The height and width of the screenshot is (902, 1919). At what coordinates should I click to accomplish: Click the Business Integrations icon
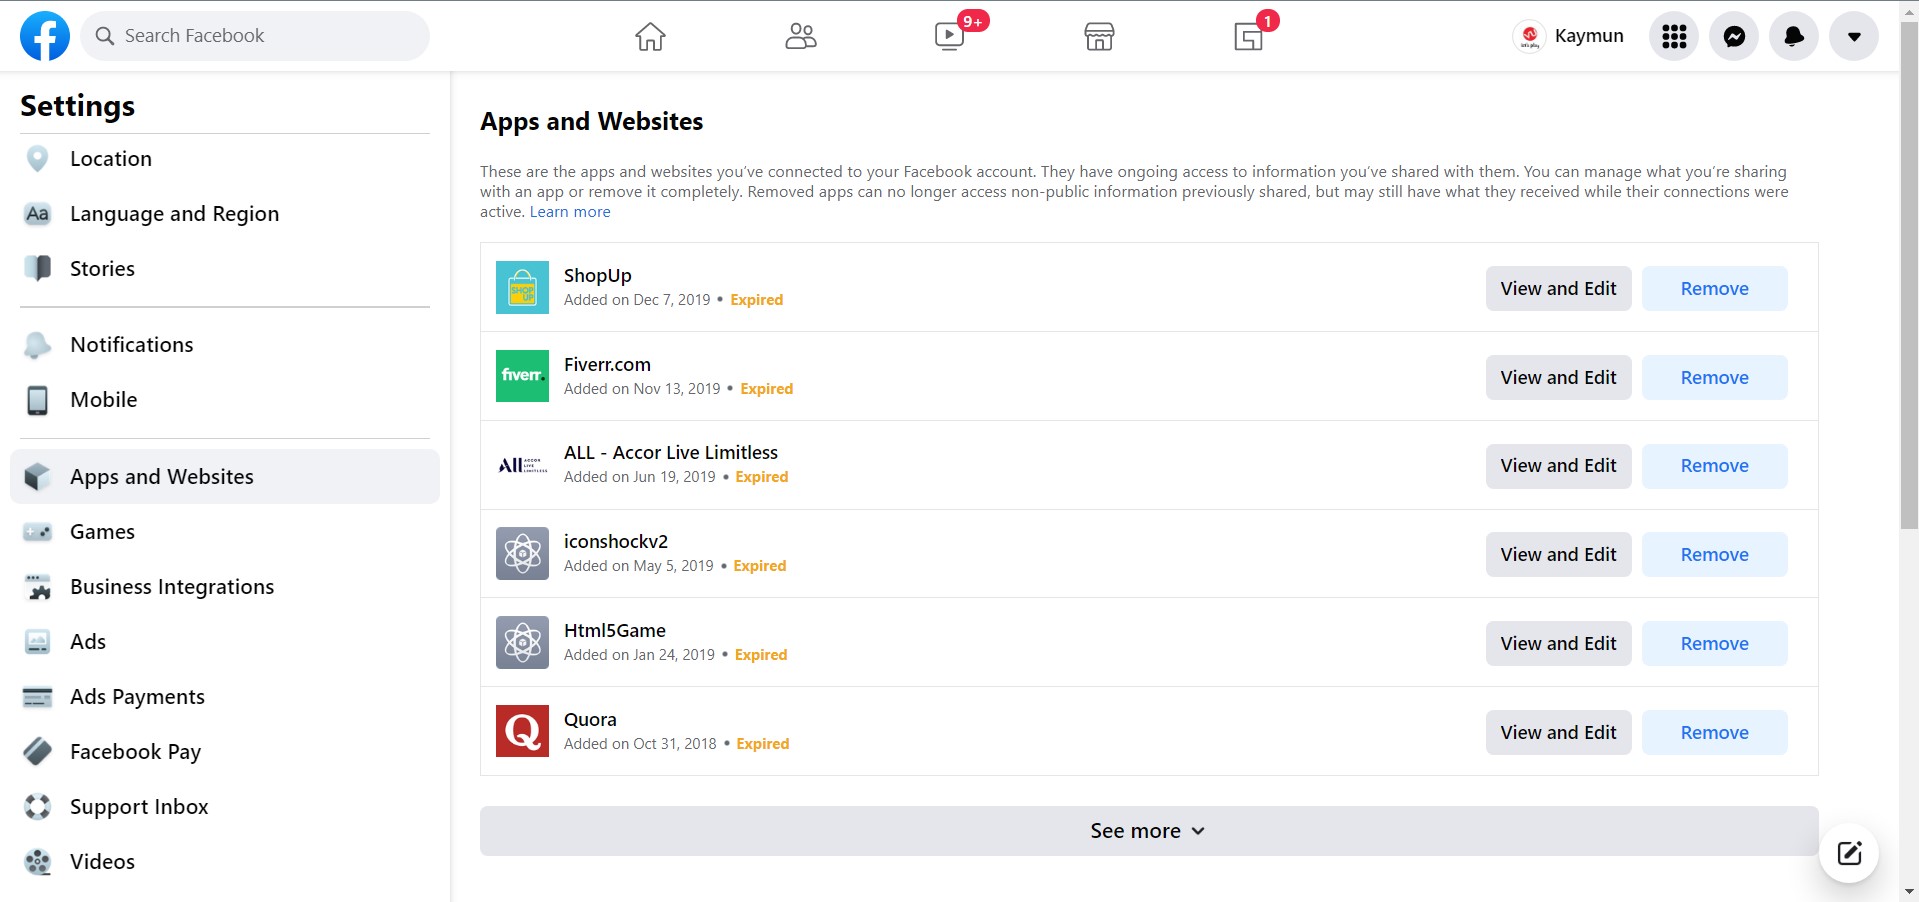click(37, 587)
